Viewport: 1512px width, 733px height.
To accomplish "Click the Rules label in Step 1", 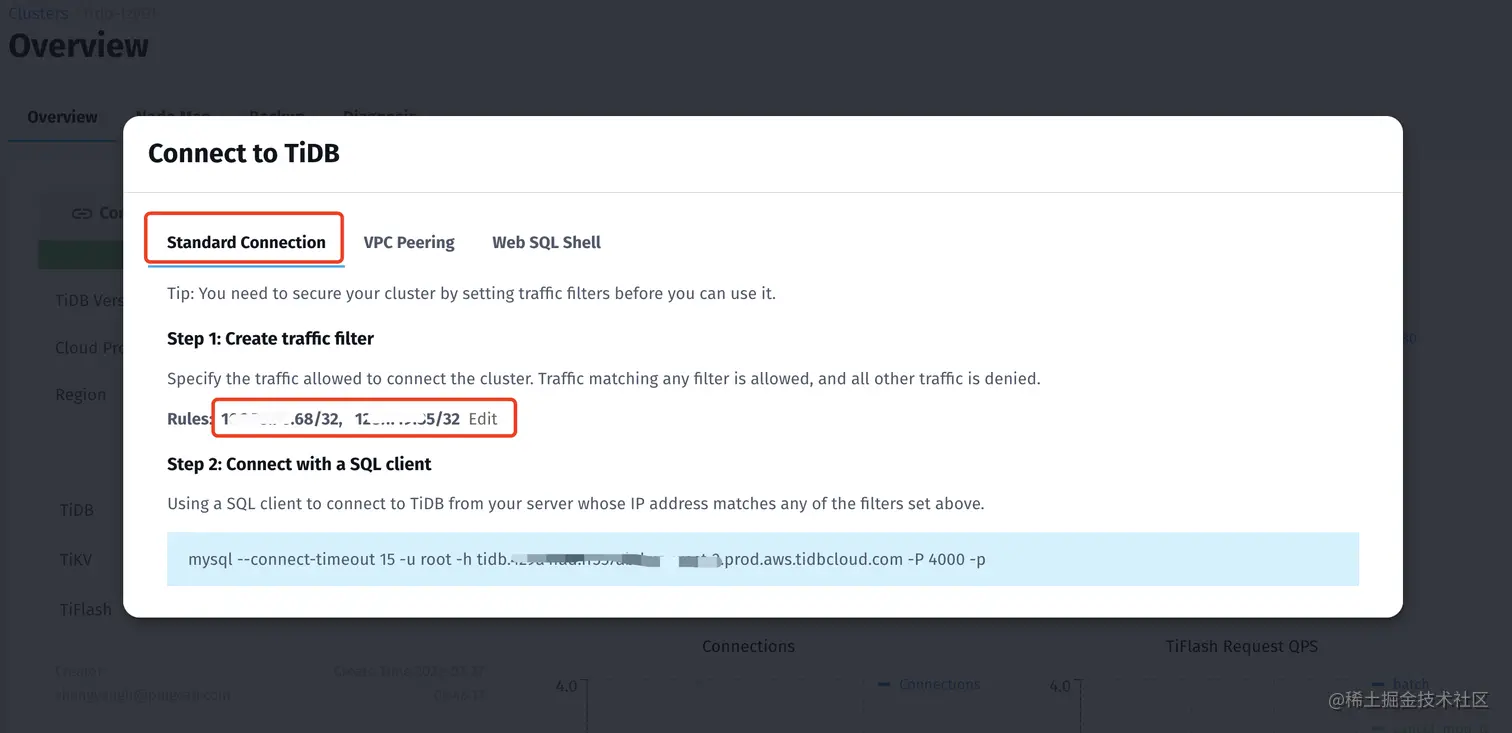I will 189,419.
